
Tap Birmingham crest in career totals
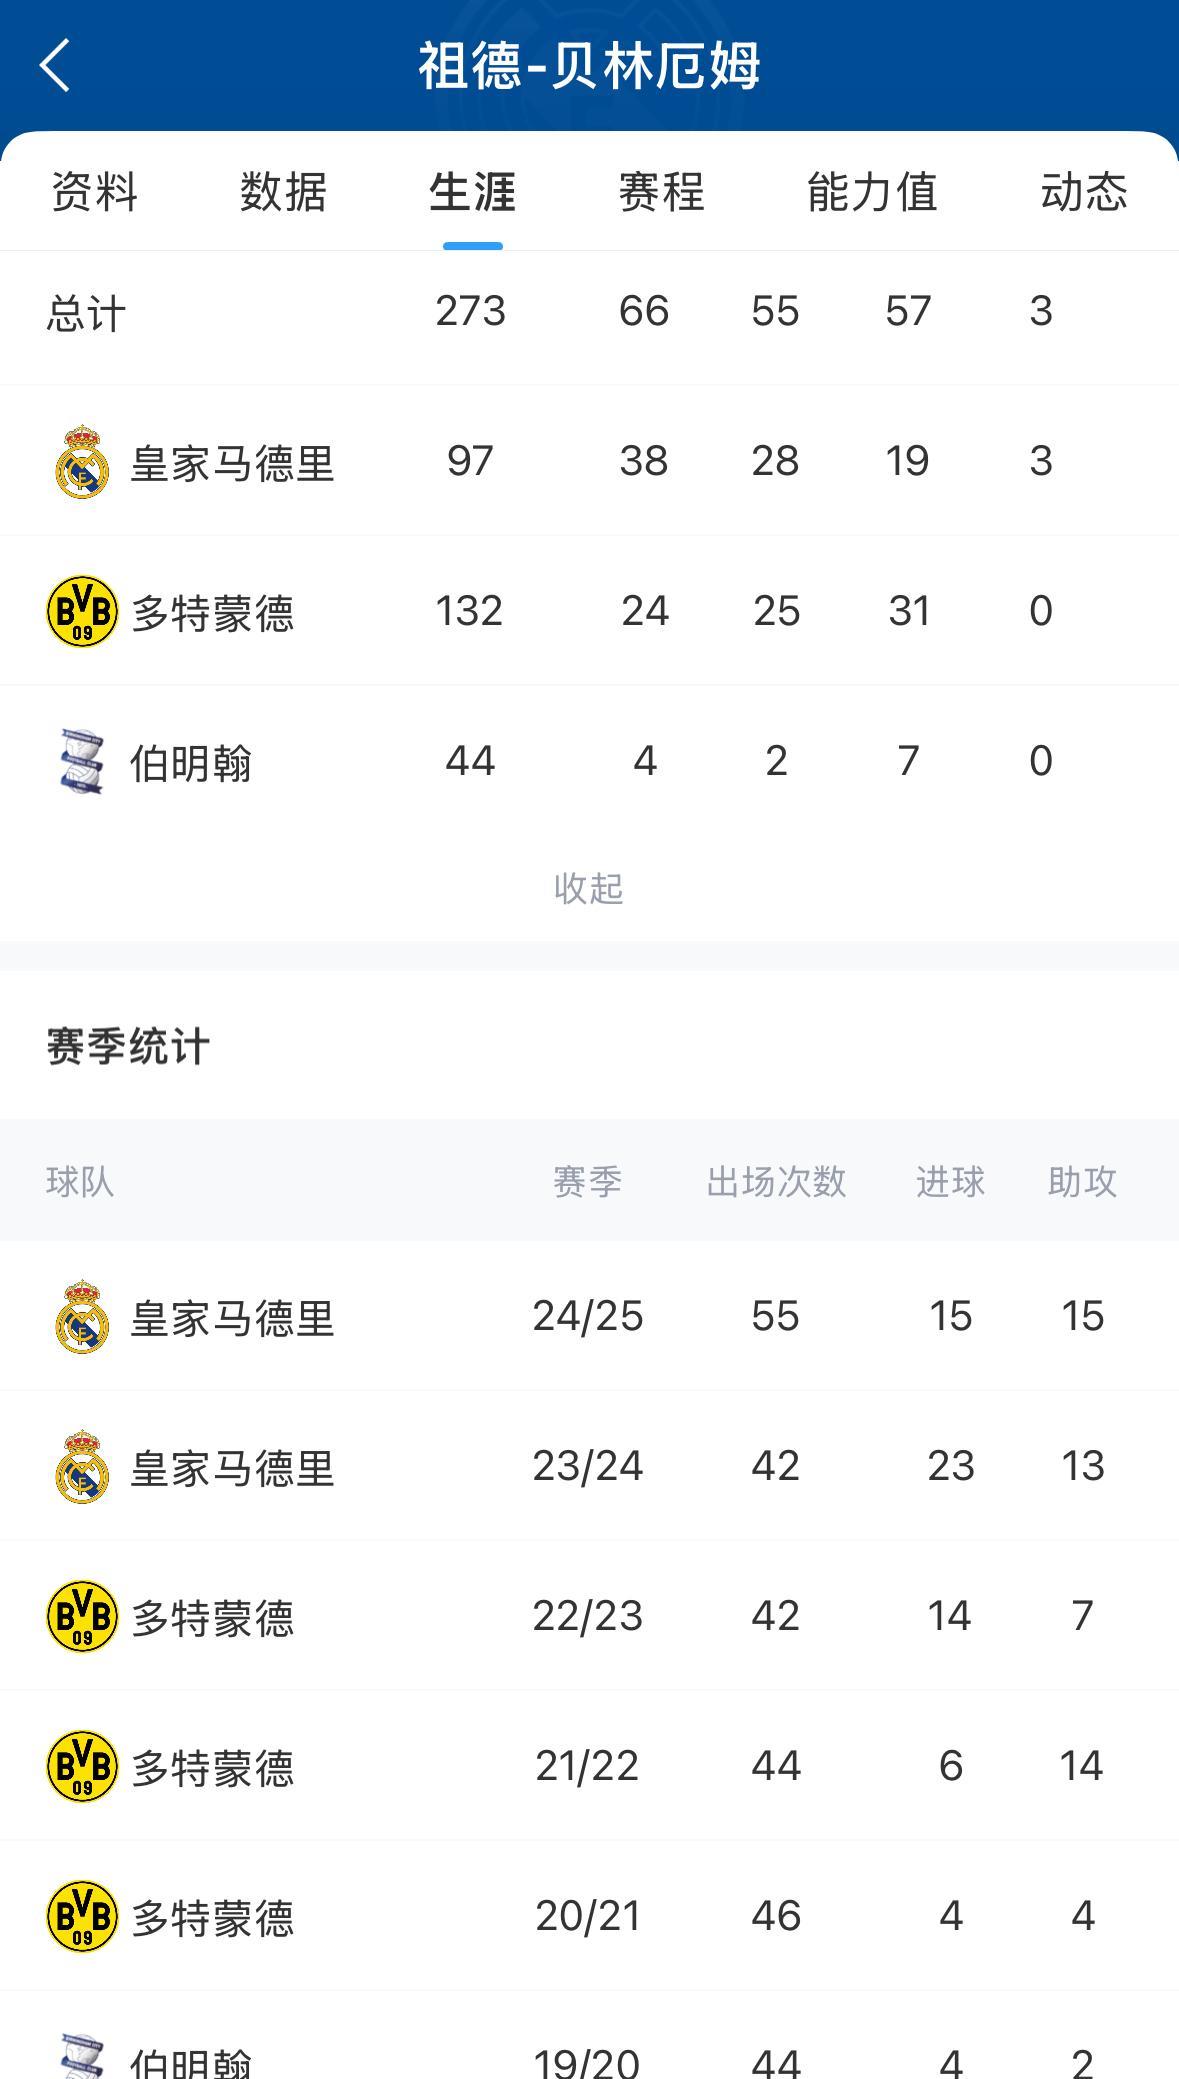coord(82,761)
